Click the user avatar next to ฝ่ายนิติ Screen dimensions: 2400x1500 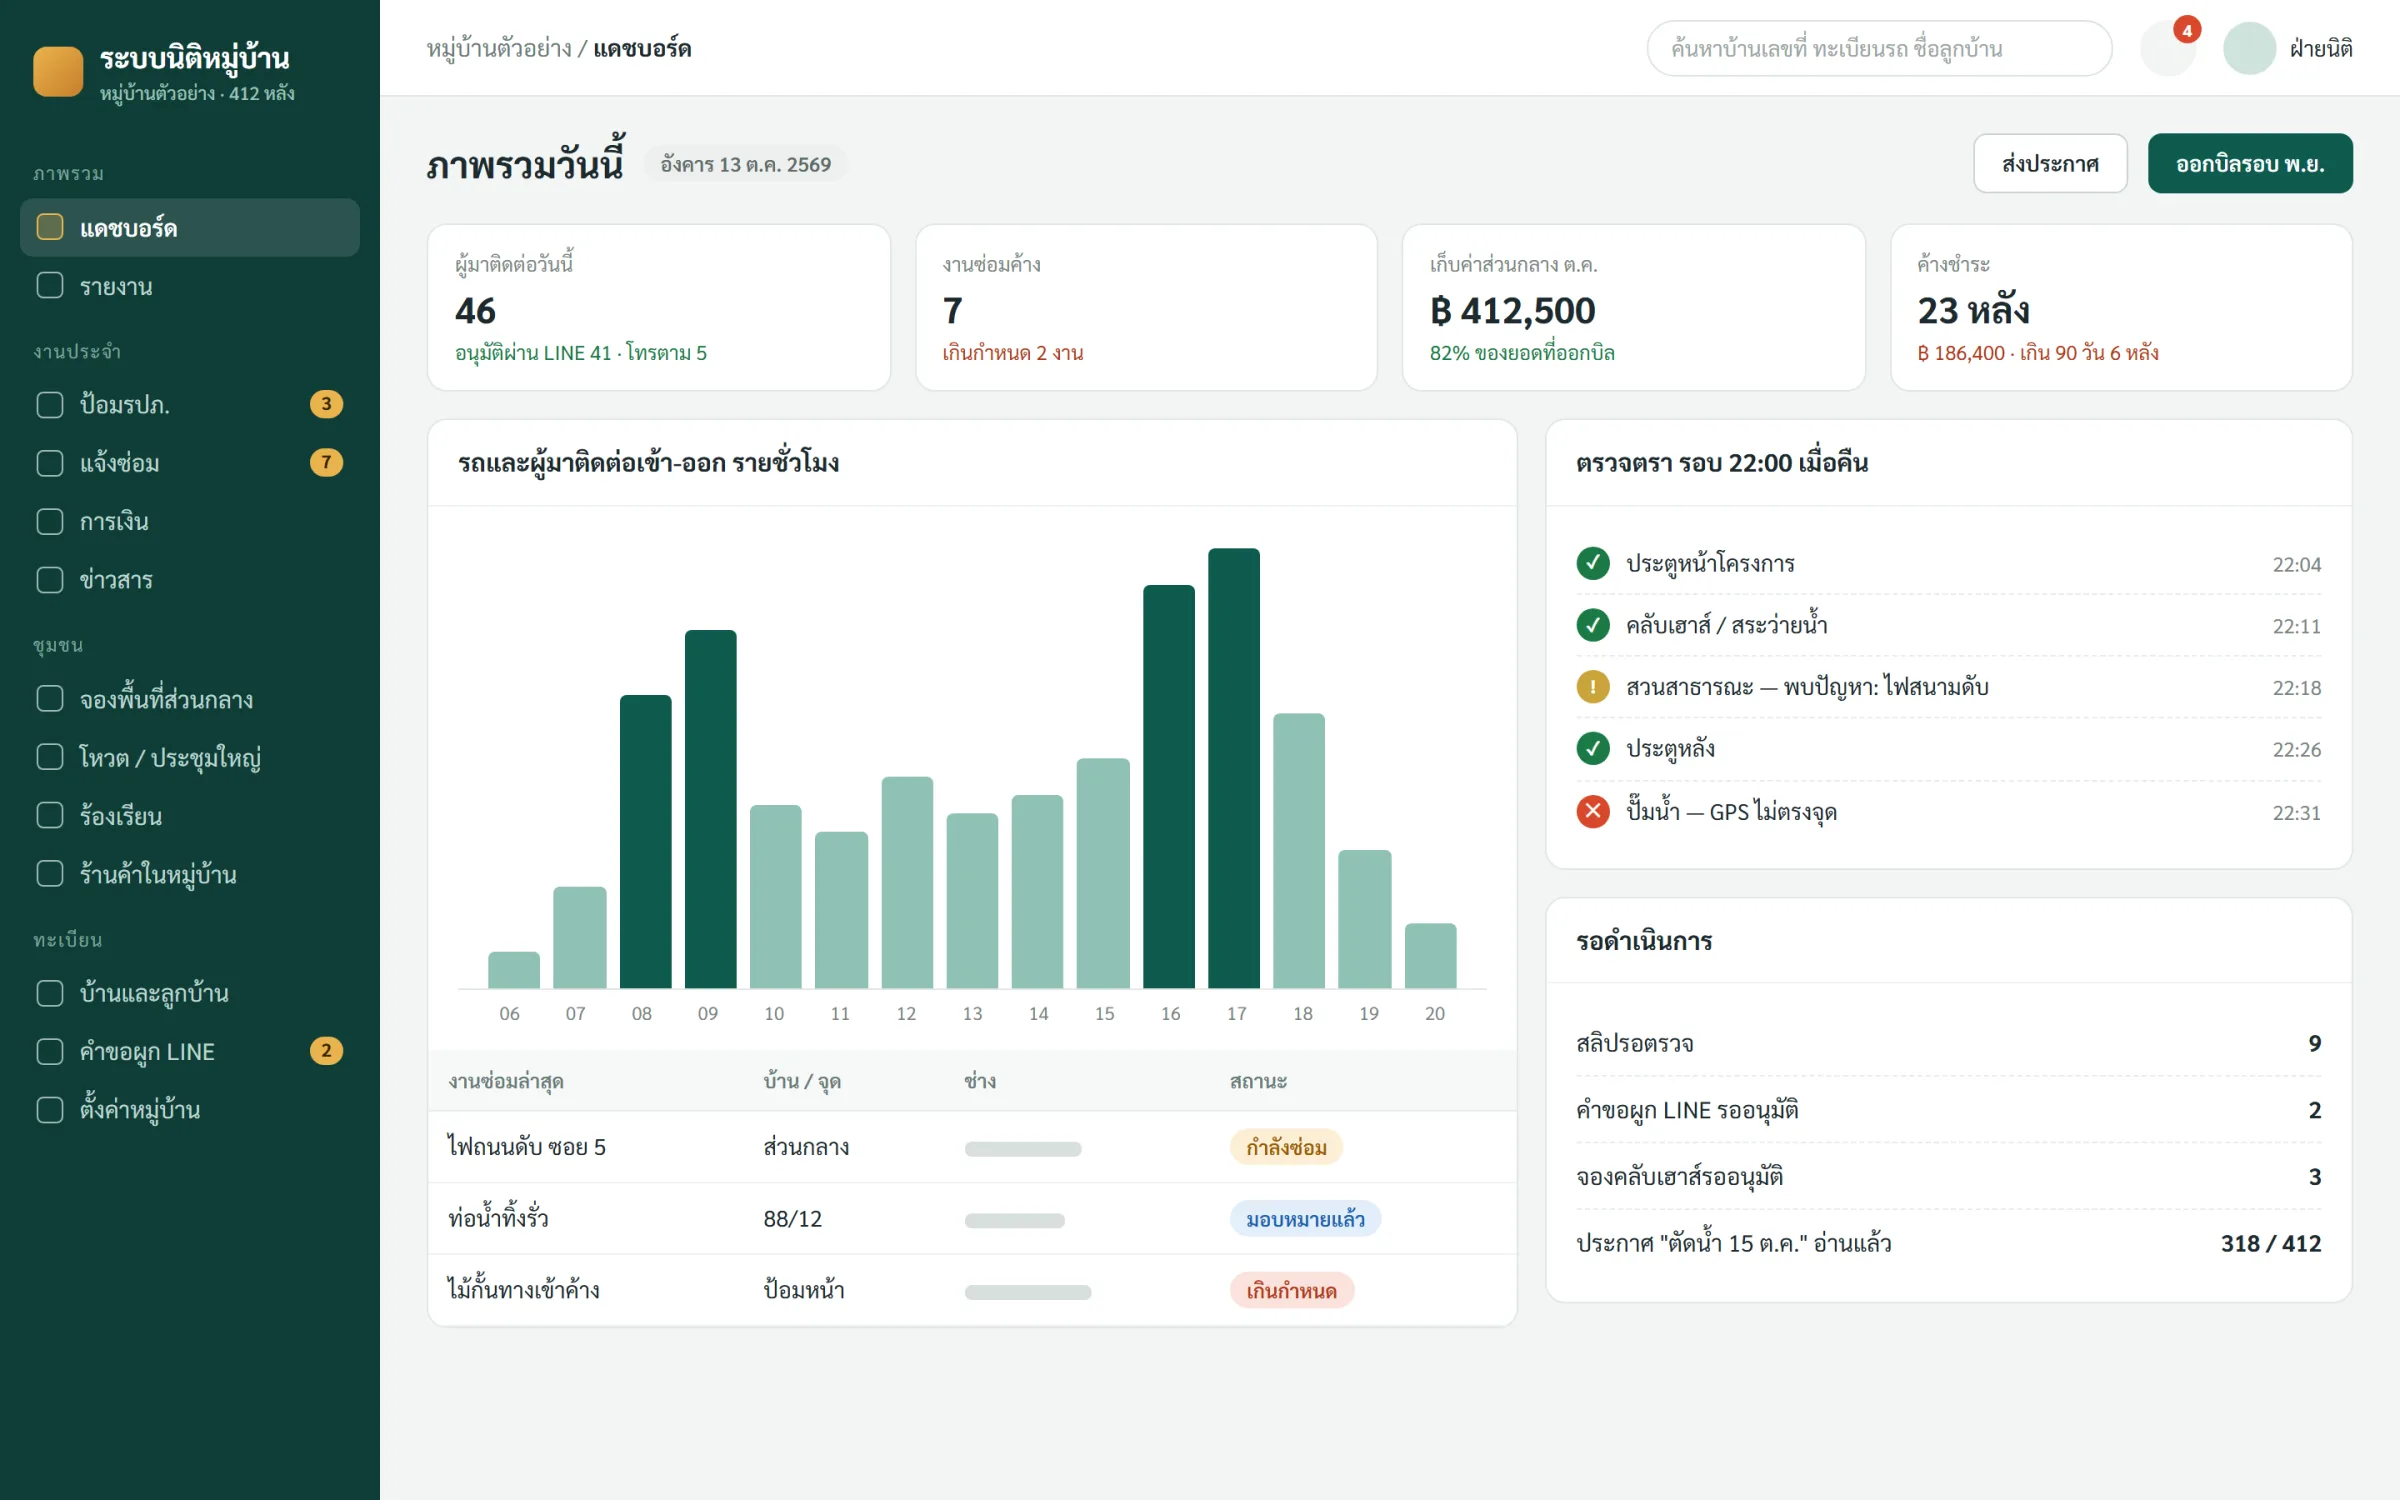click(2249, 48)
